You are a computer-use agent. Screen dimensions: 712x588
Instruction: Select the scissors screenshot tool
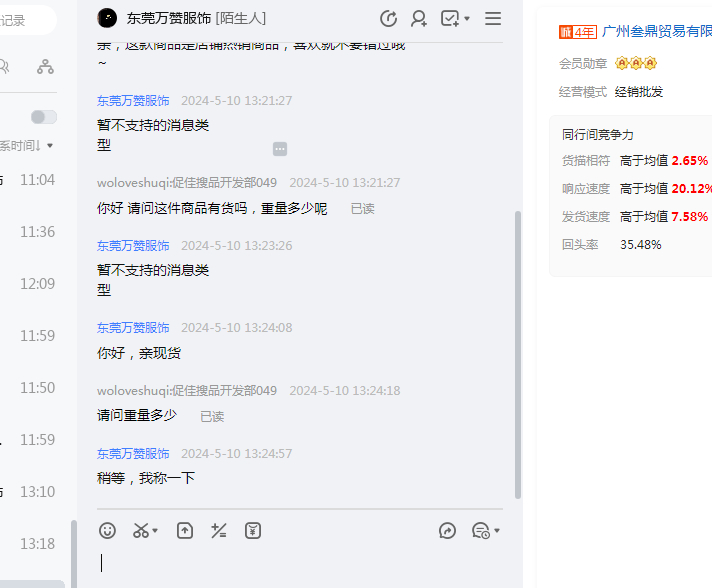pos(140,530)
